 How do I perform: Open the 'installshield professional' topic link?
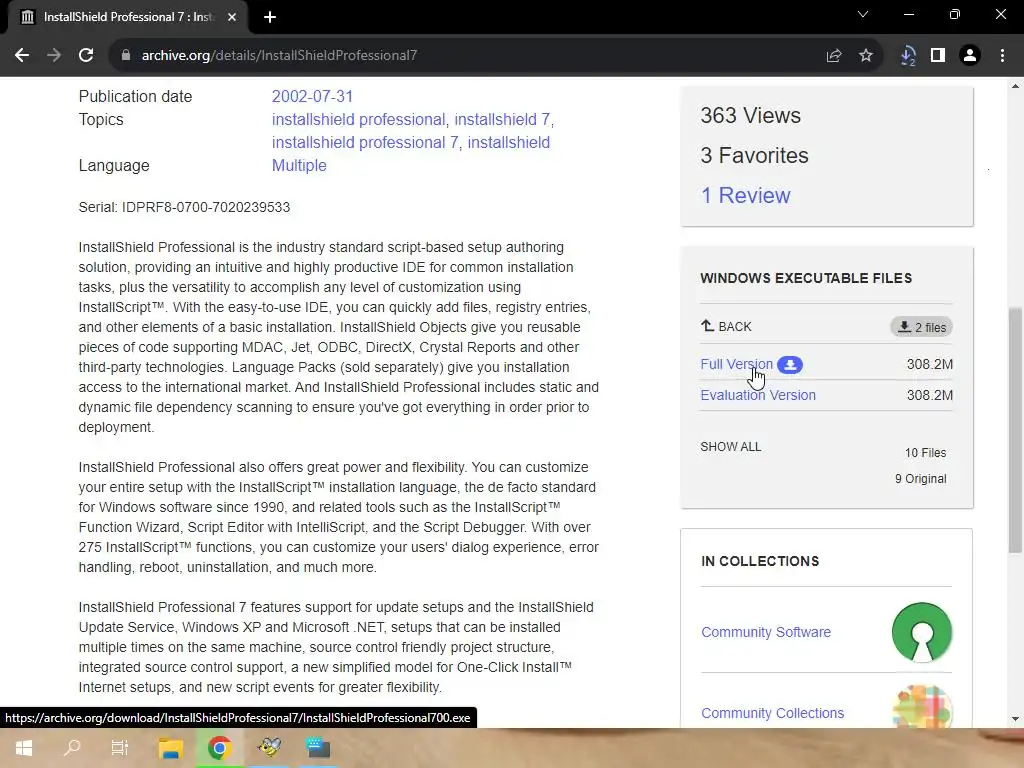pyautogui.click(x=358, y=120)
